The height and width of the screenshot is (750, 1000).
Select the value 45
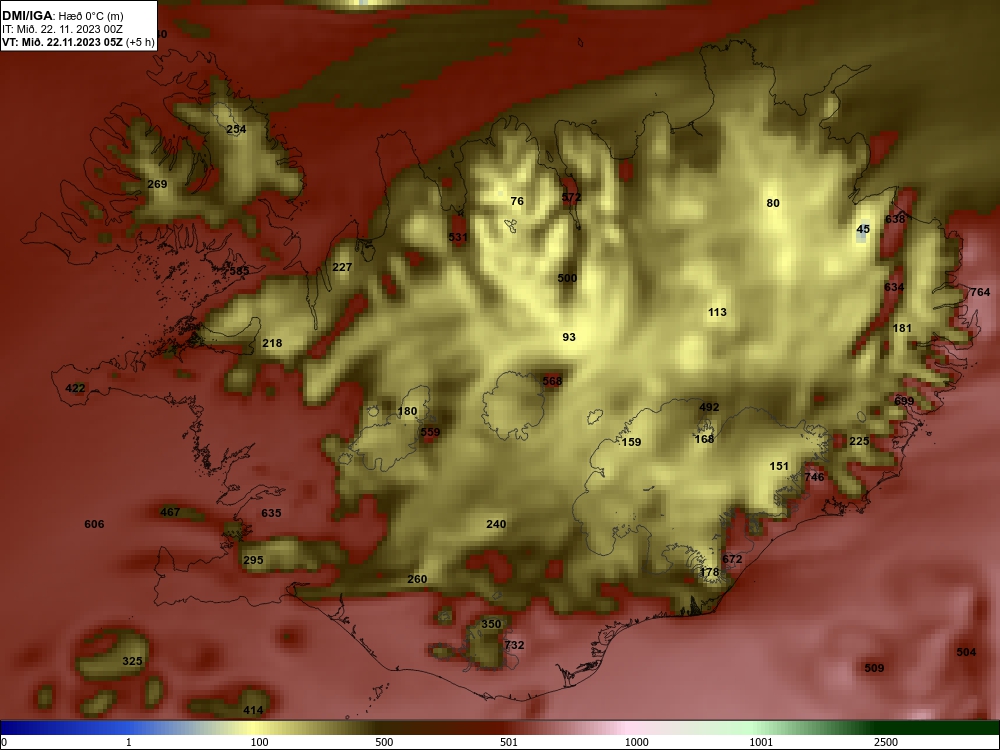(x=863, y=229)
